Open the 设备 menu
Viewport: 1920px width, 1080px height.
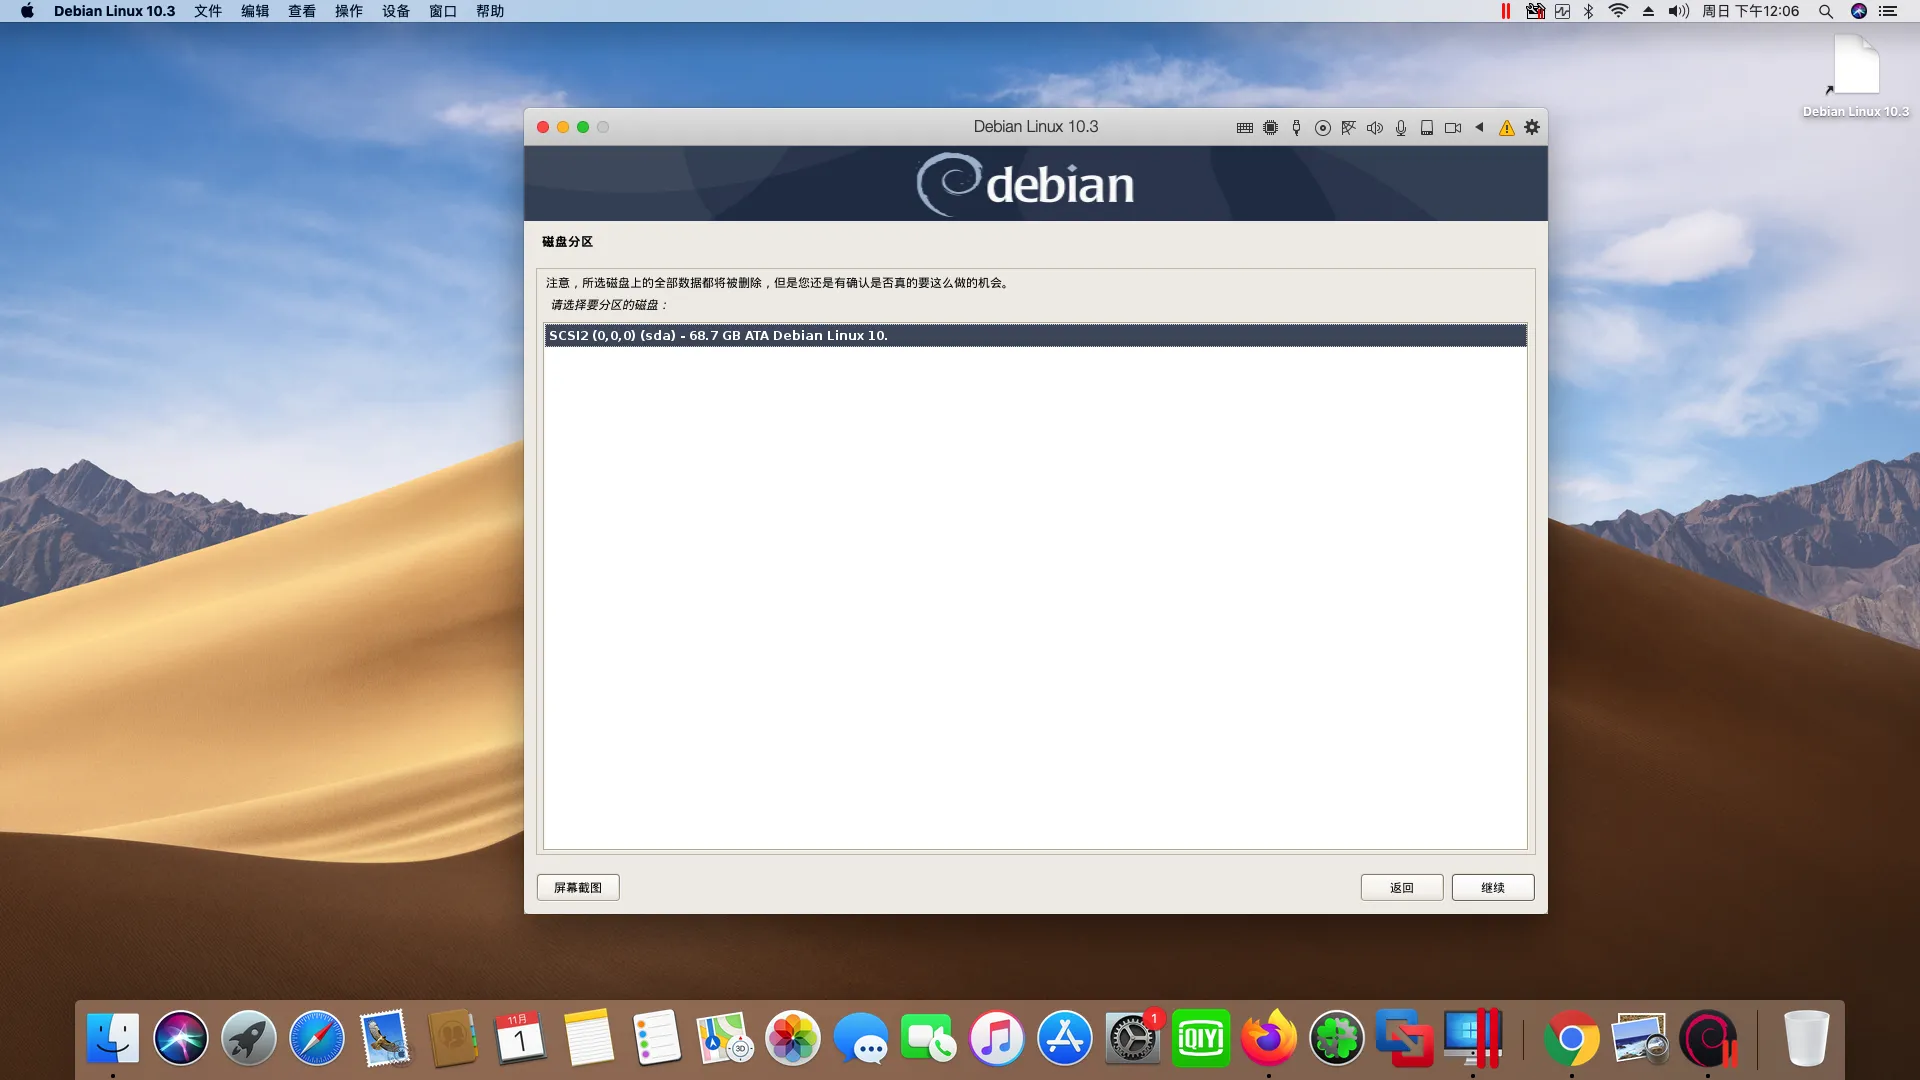click(396, 11)
